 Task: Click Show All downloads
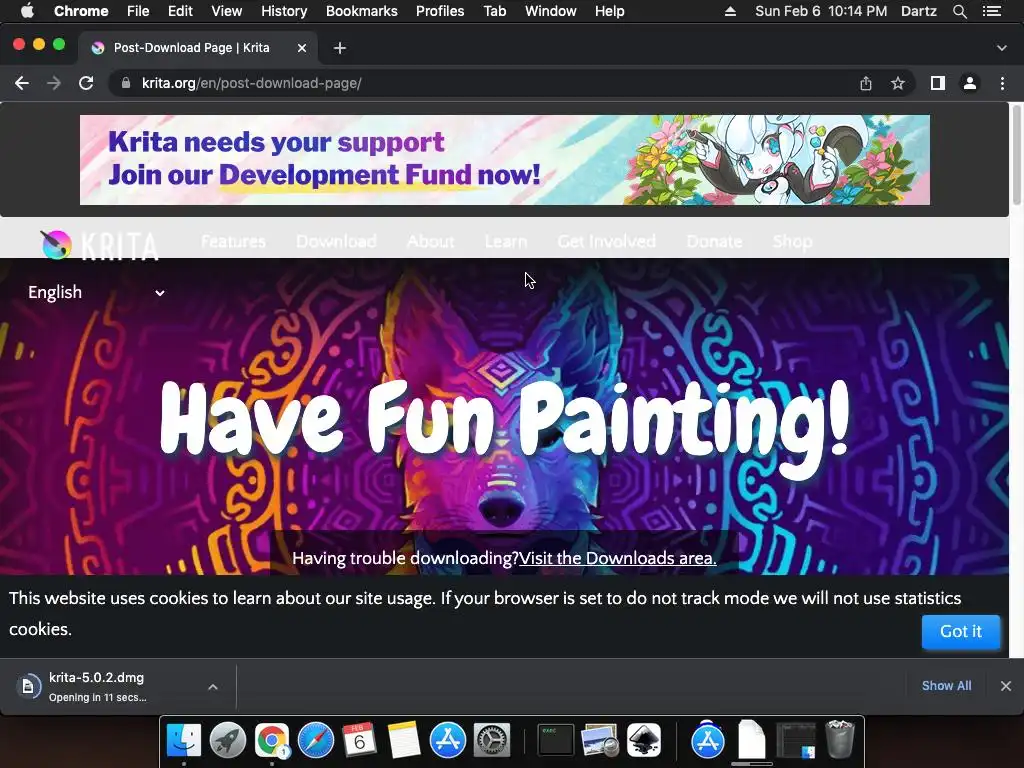coord(946,686)
